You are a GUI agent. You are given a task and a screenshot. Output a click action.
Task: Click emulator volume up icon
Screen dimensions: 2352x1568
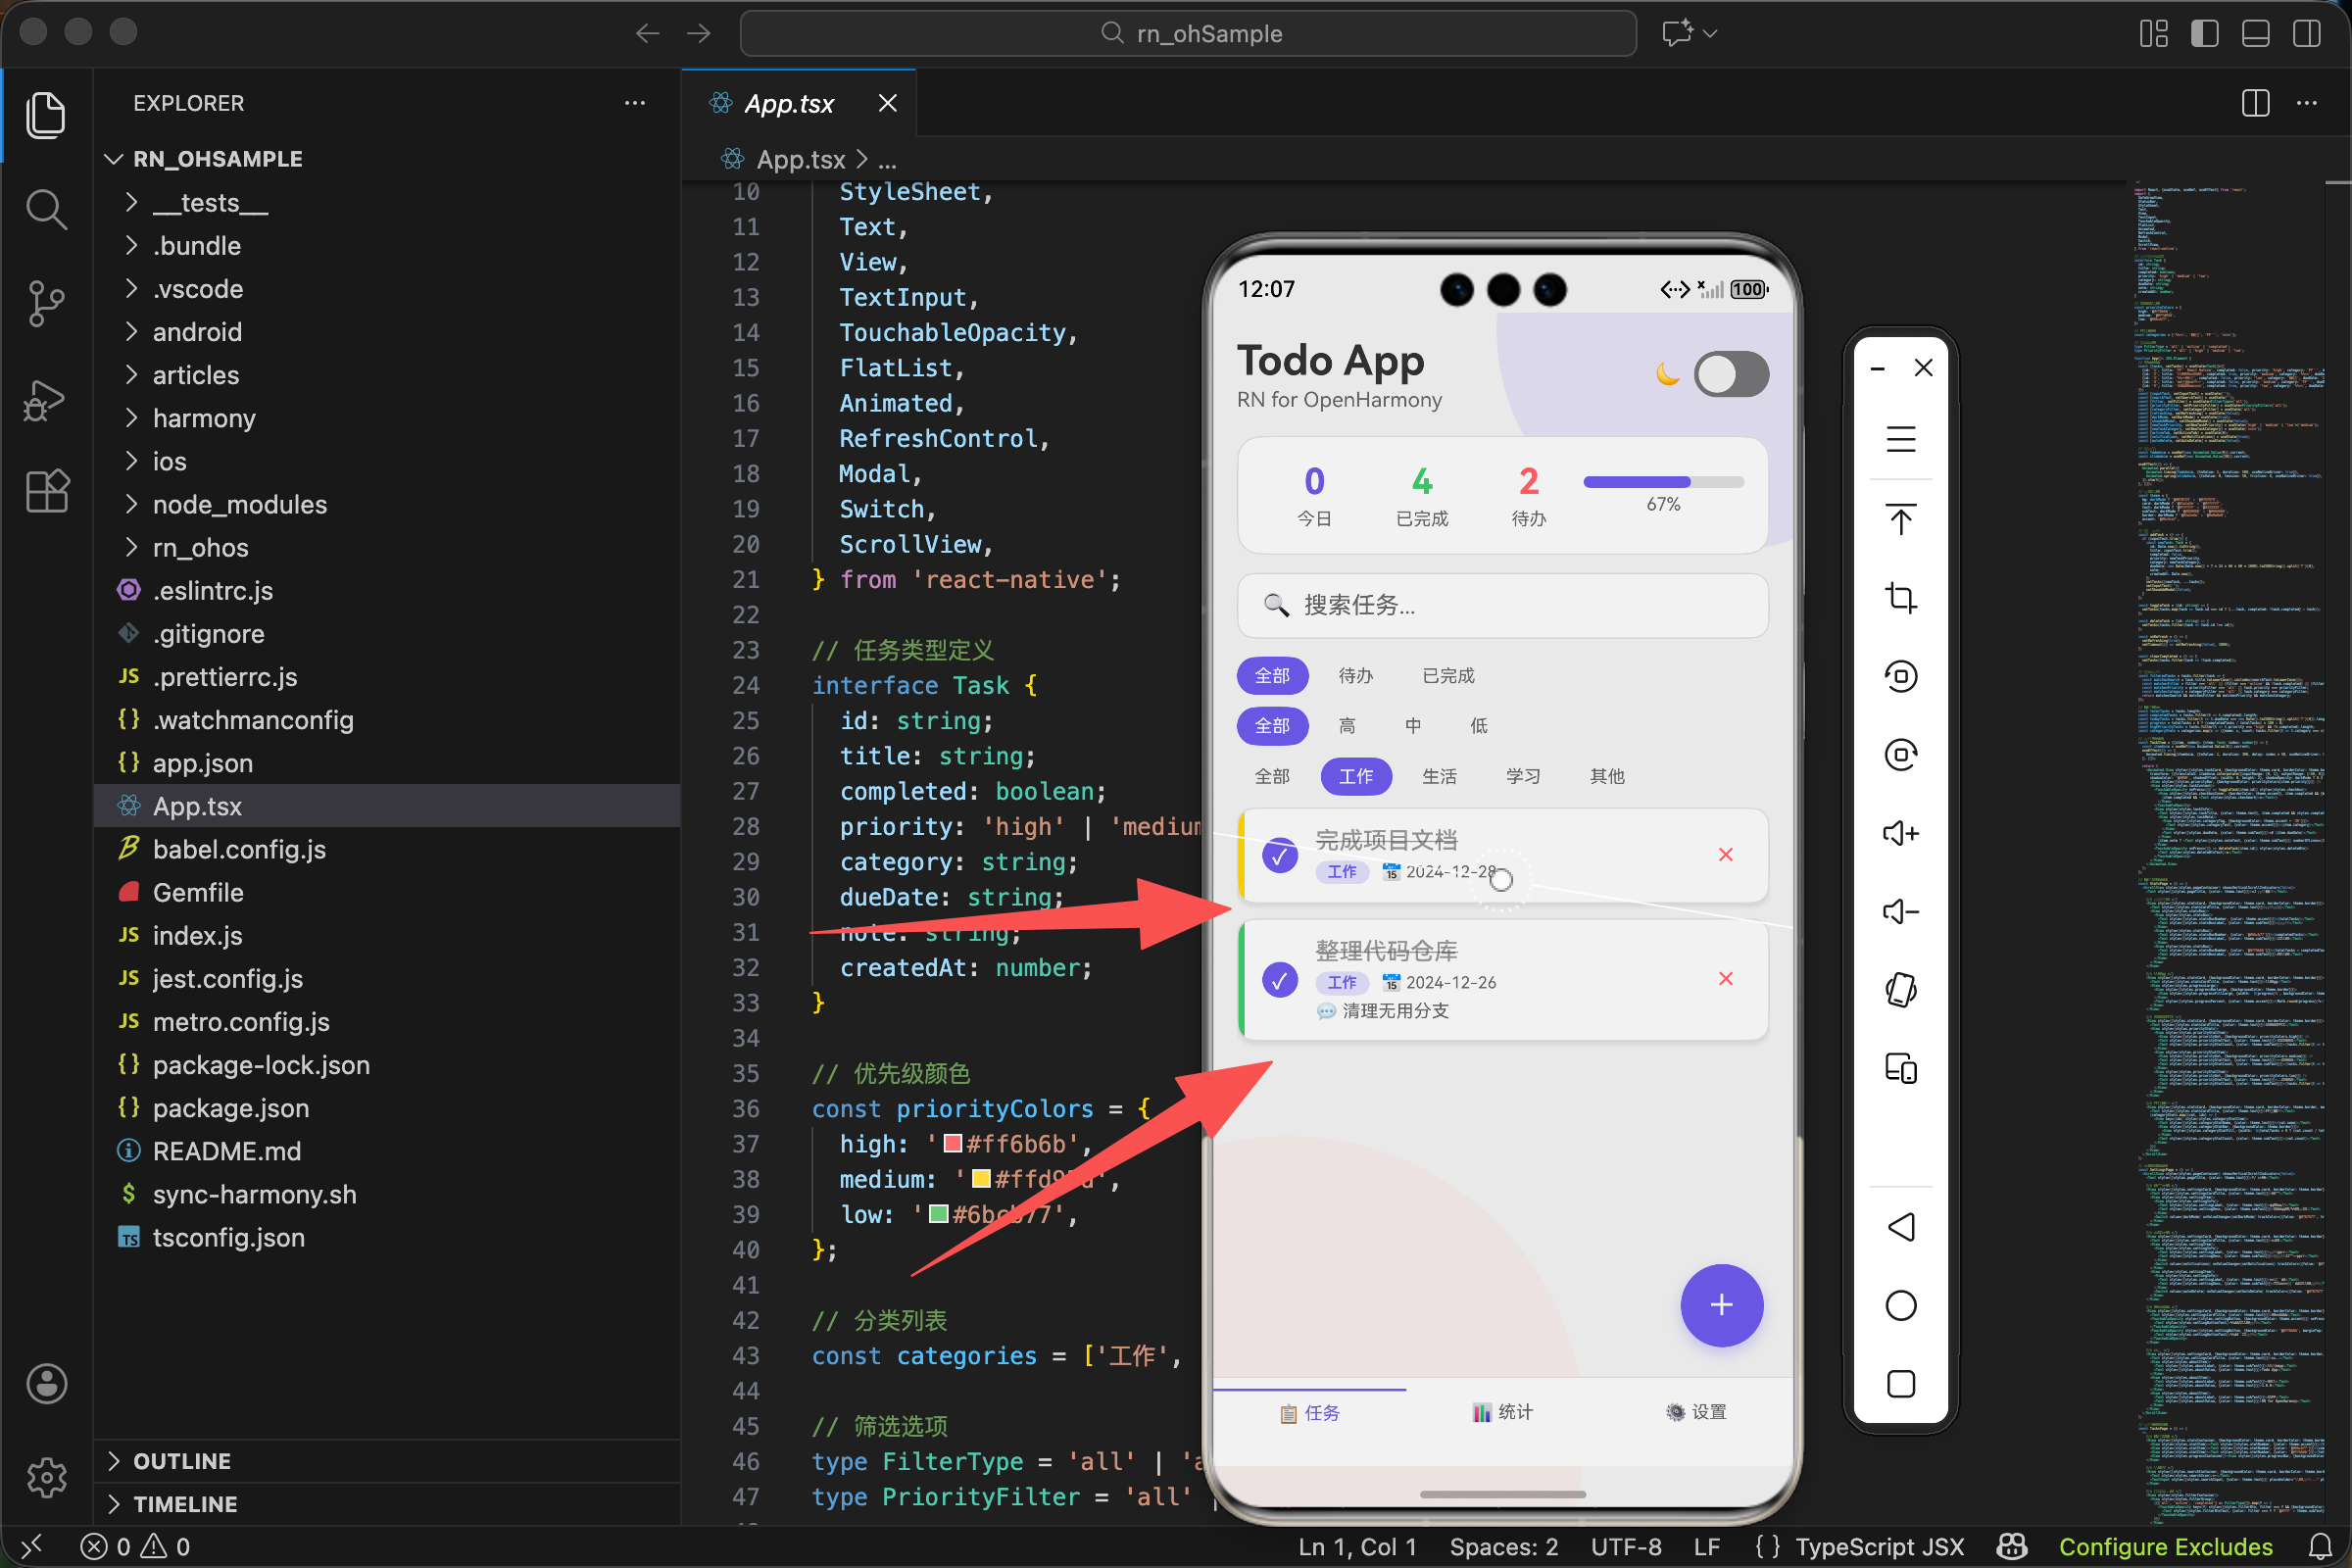pos(1900,833)
